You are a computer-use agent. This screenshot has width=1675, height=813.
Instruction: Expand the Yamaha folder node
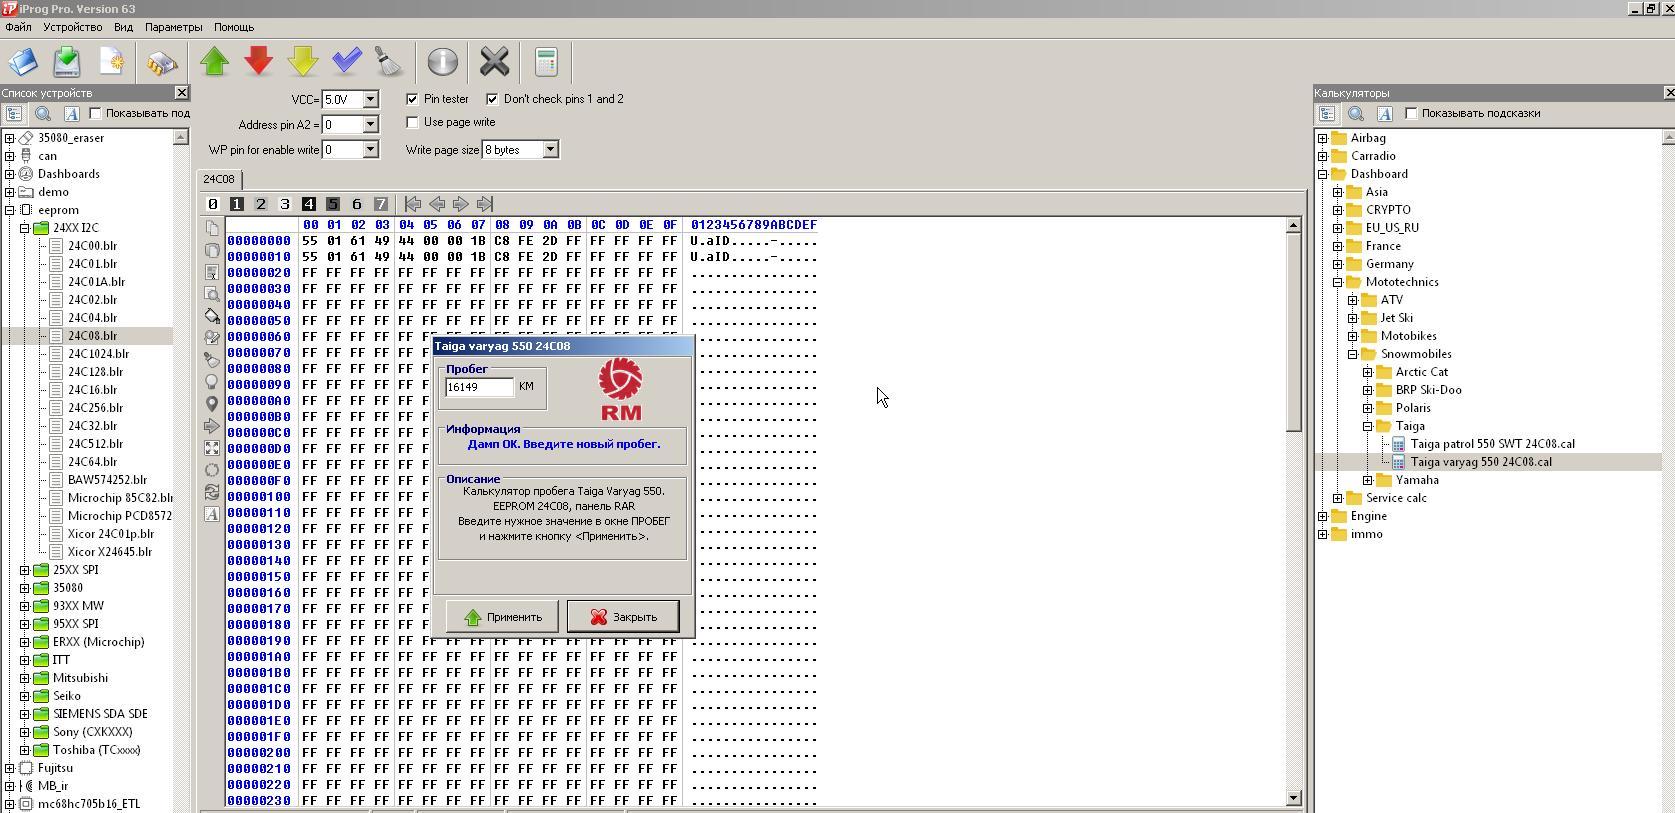point(1368,480)
